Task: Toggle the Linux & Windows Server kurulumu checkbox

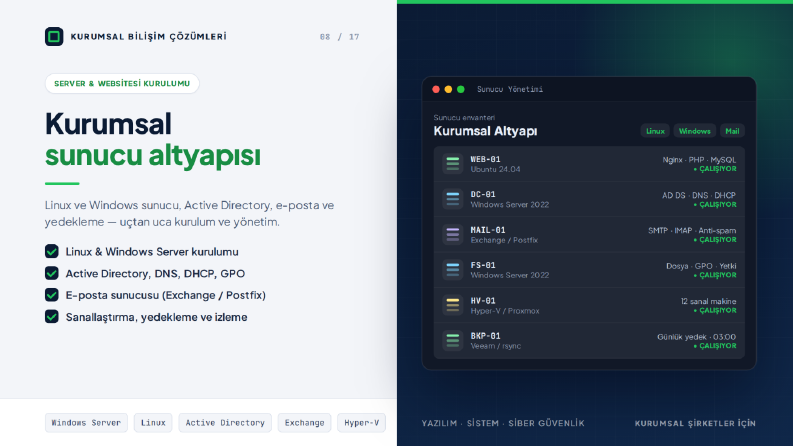Action: [52, 251]
